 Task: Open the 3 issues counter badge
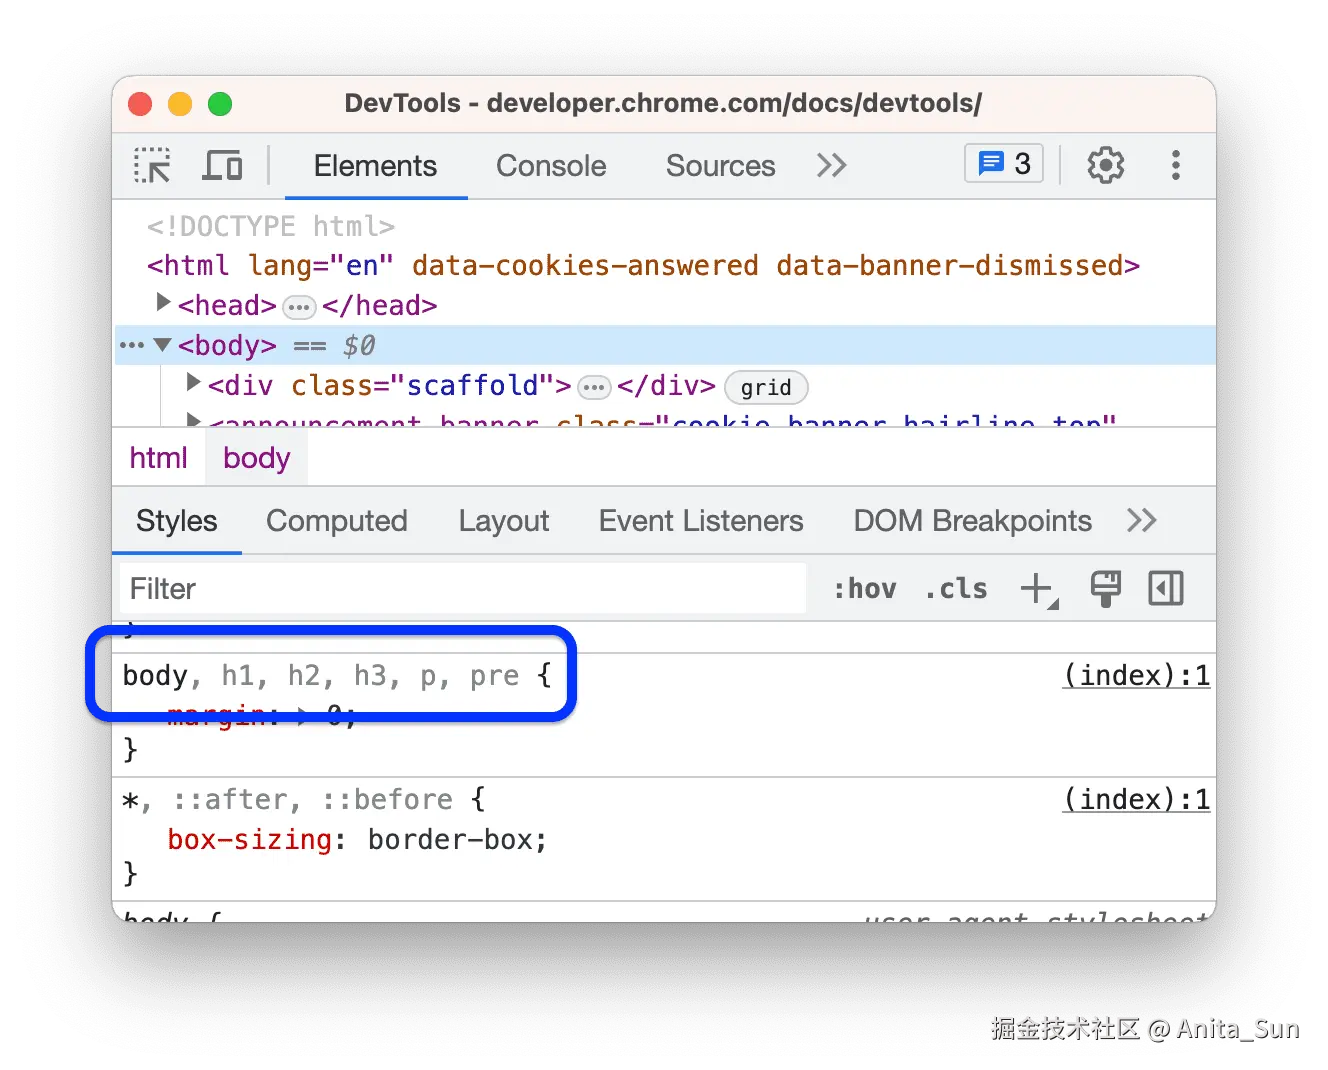click(x=1004, y=164)
